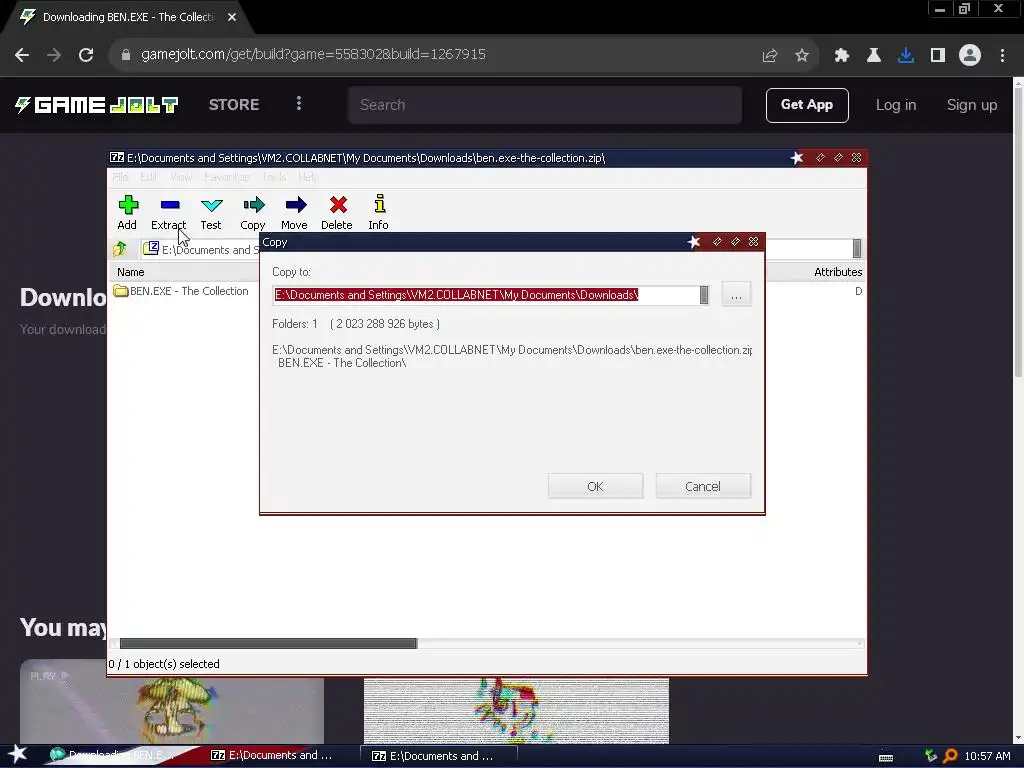Image resolution: width=1024 pixels, height=768 pixels.
Task: Reload the Game Jolt page
Action: point(86,55)
